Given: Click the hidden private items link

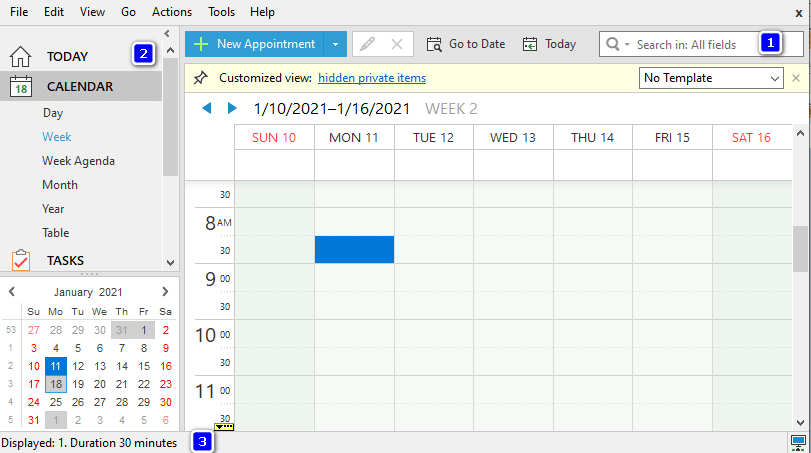Looking at the screenshot, I should pyautogui.click(x=372, y=78).
